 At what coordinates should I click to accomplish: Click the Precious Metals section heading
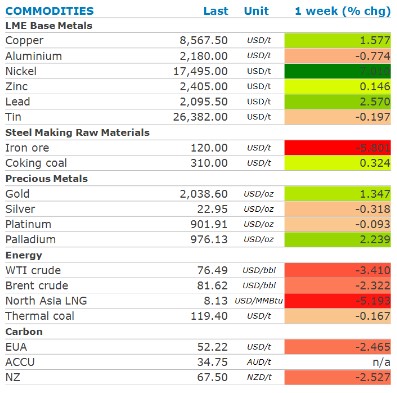[x=46, y=179]
